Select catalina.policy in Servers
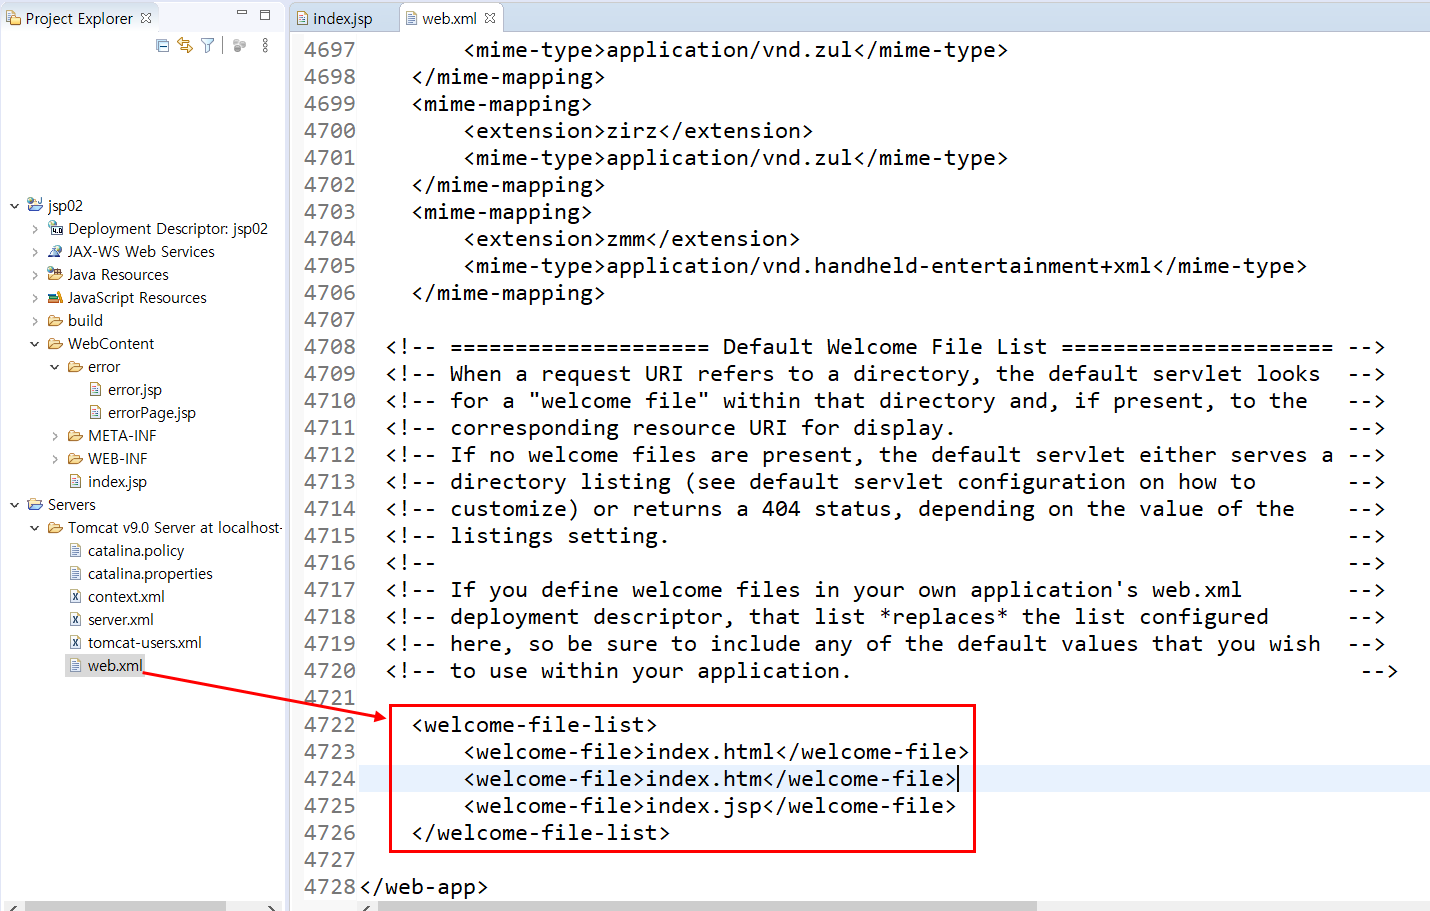Screen dimensions: 1430x911 (136, 551)
